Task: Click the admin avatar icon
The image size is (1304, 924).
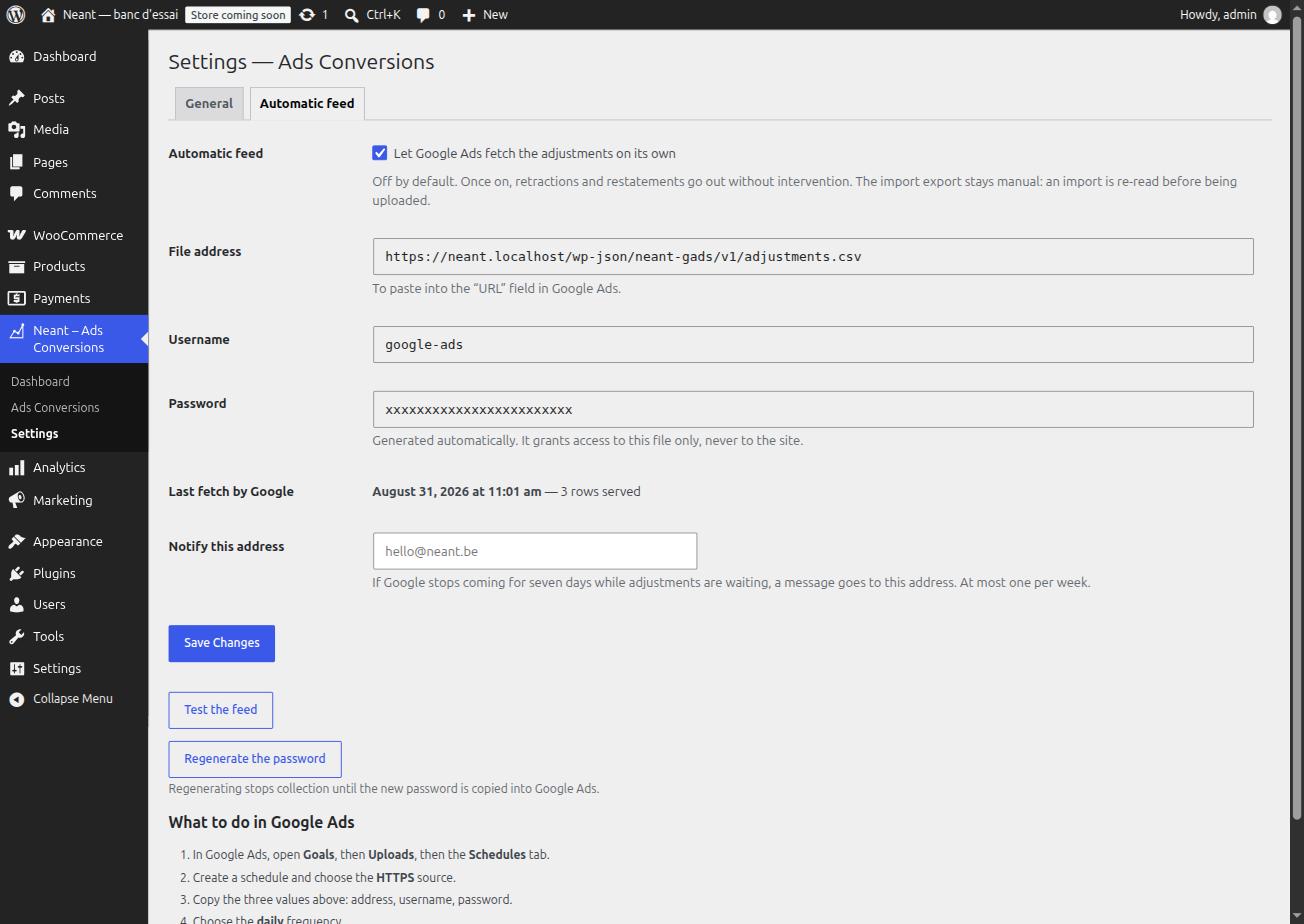Action: click(x=1272, y=15)
